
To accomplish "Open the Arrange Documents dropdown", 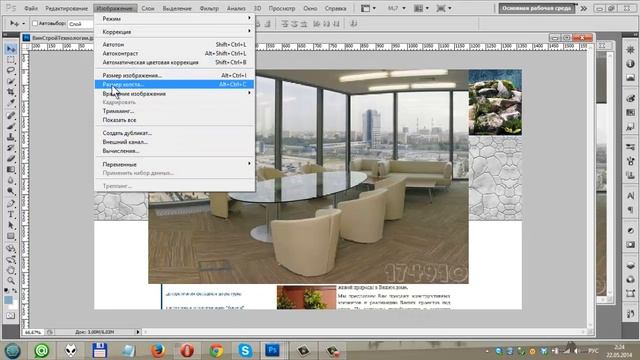I will pos(422,8).
